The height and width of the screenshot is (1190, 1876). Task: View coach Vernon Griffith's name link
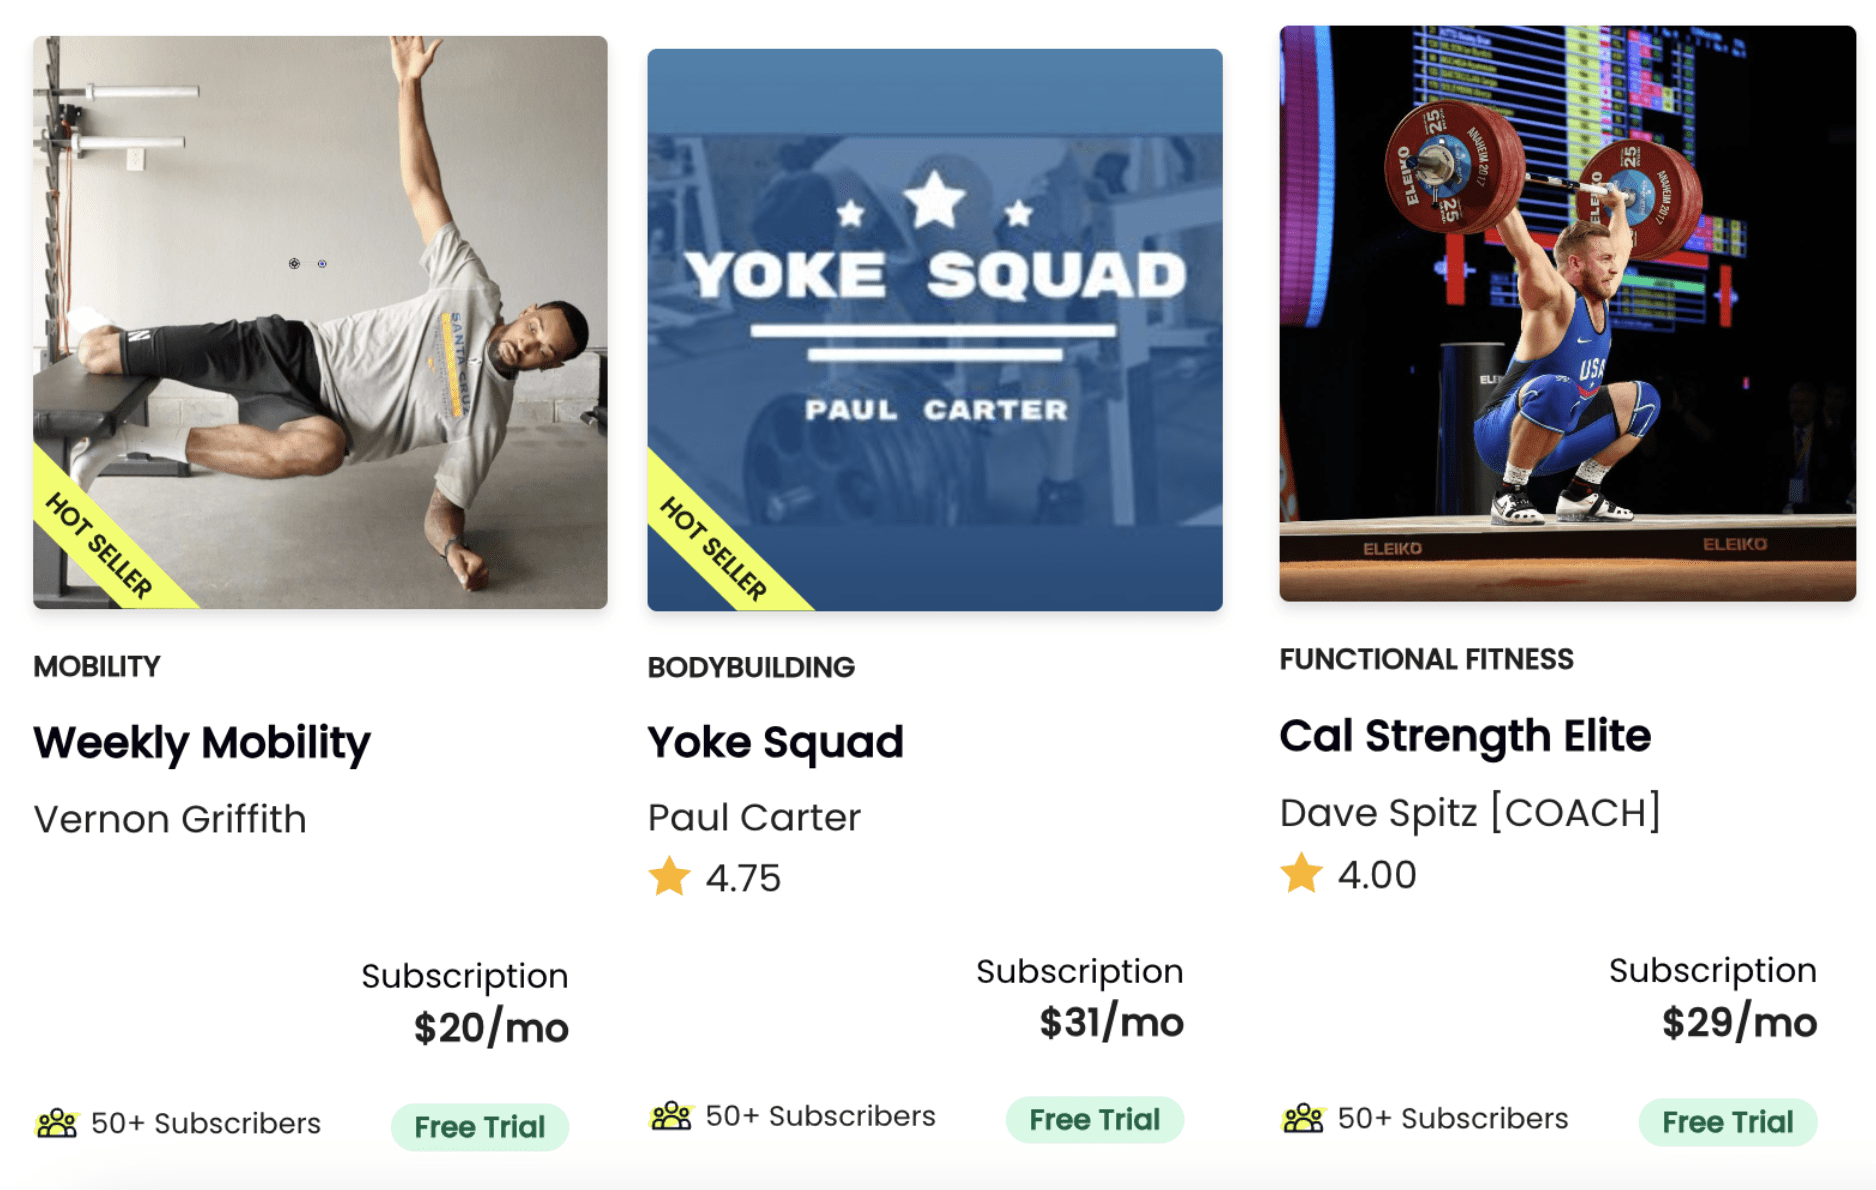170,819
